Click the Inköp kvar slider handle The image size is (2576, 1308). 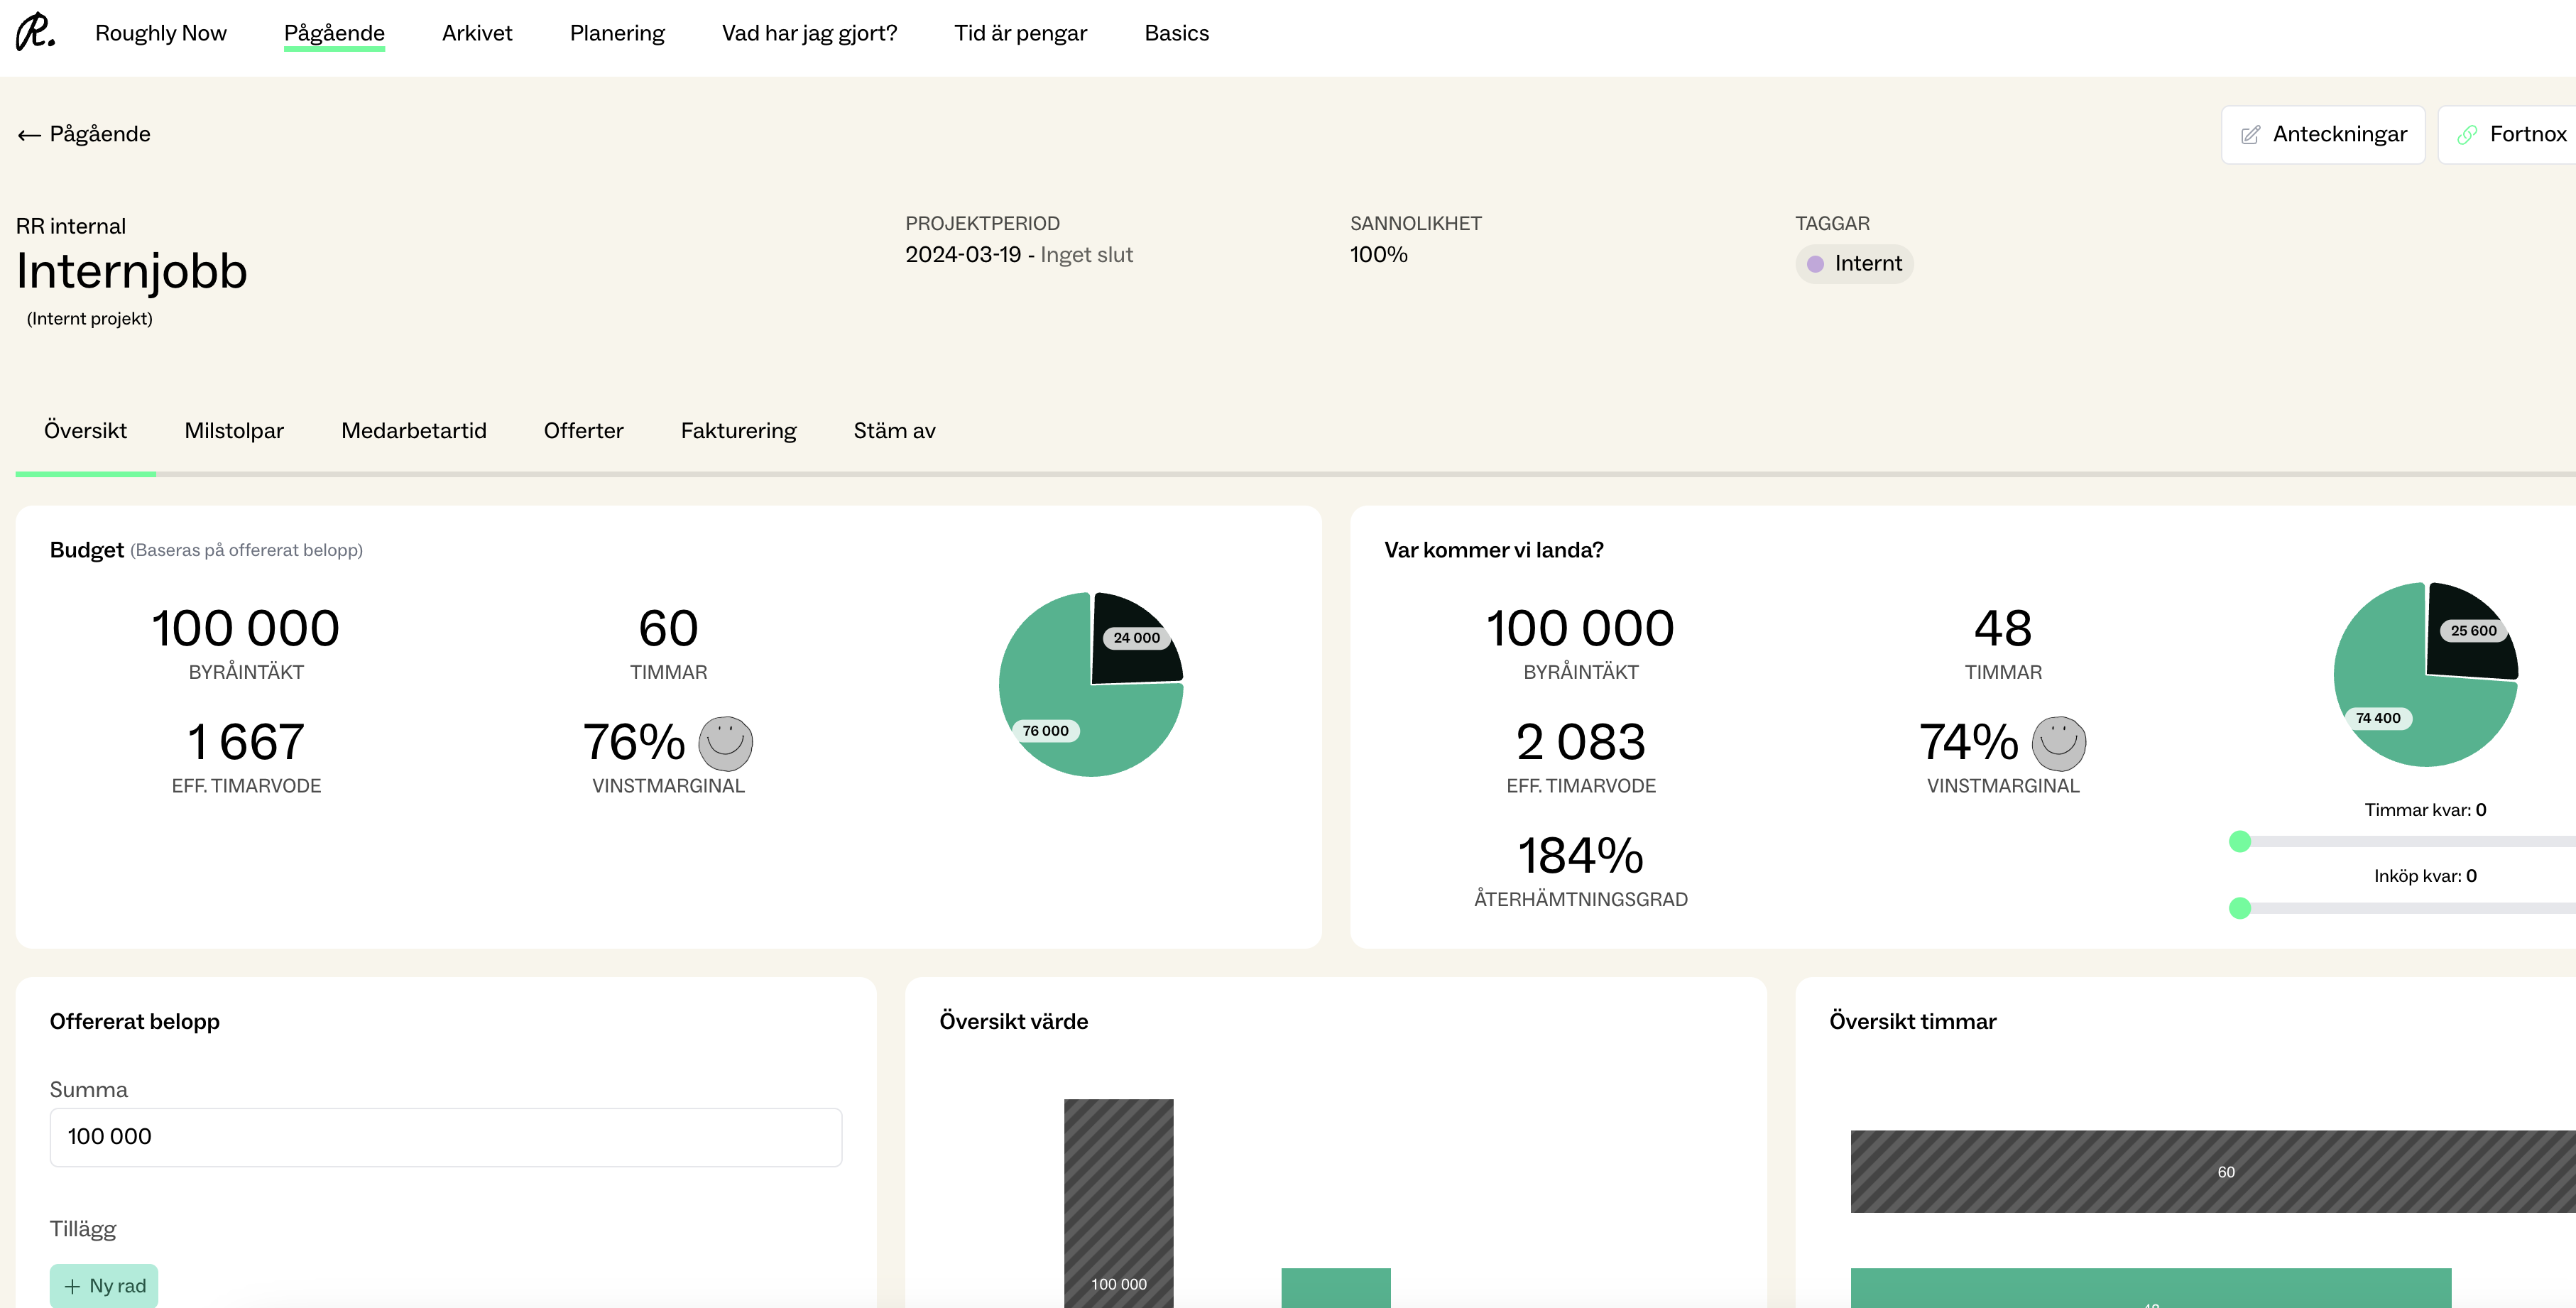(2240, 908)
